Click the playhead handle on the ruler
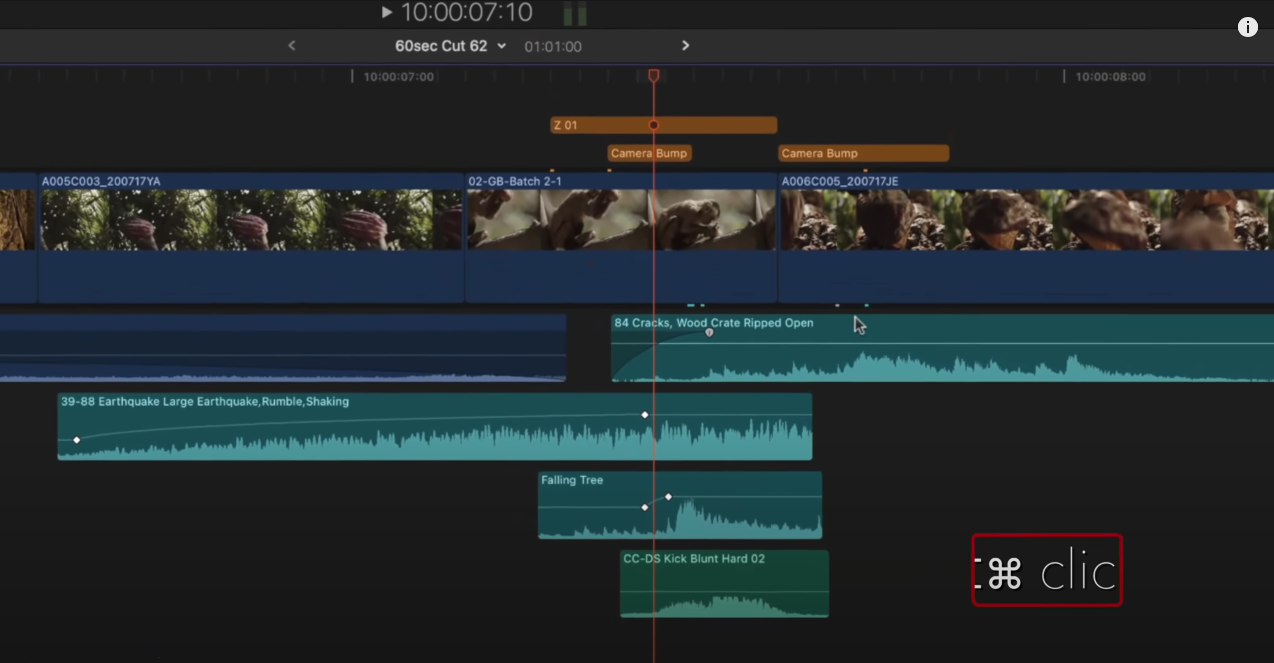Image resolution: width=1274 pixels, height=663 pixels. click(654, 76)
